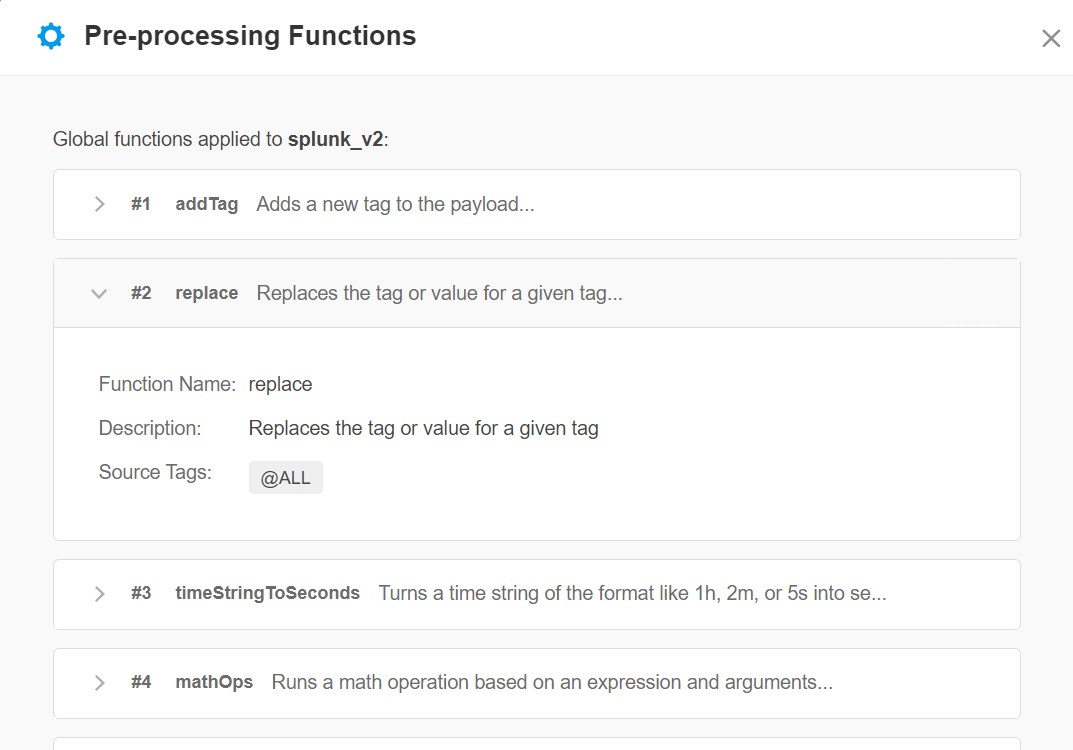This screenshot has width=1073, height=750.
Task: Click the timeStringToSeconds header row
Action: (500, 593)
